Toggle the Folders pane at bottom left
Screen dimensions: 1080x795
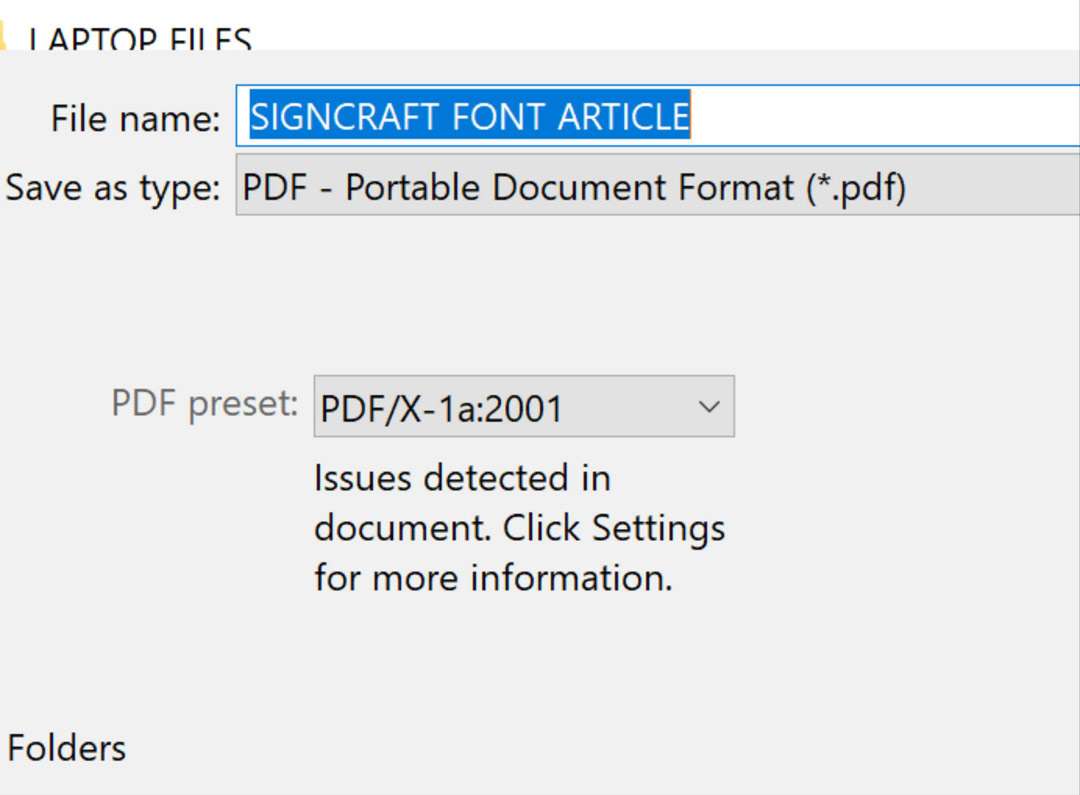[66, 748]
